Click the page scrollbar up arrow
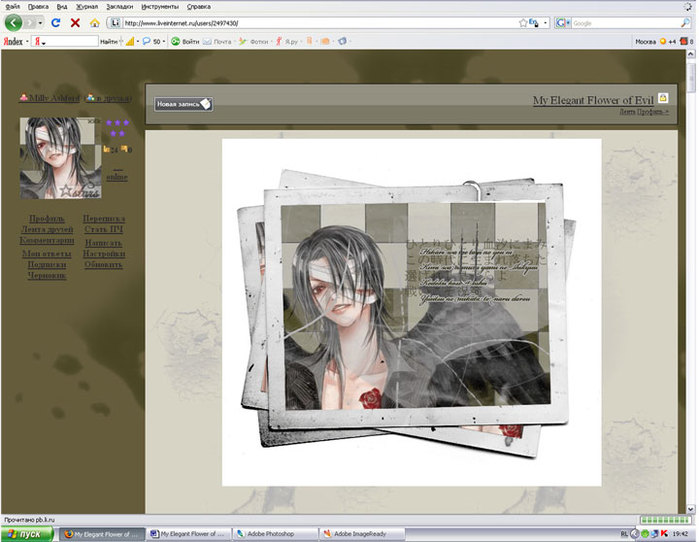 691,54
